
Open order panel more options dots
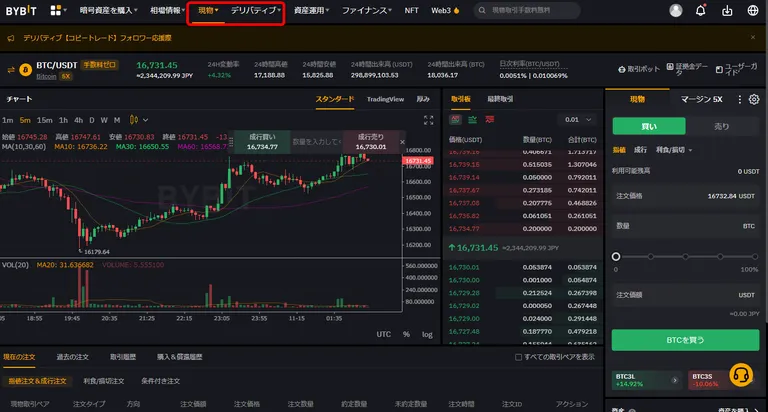[x=740, y=99]
